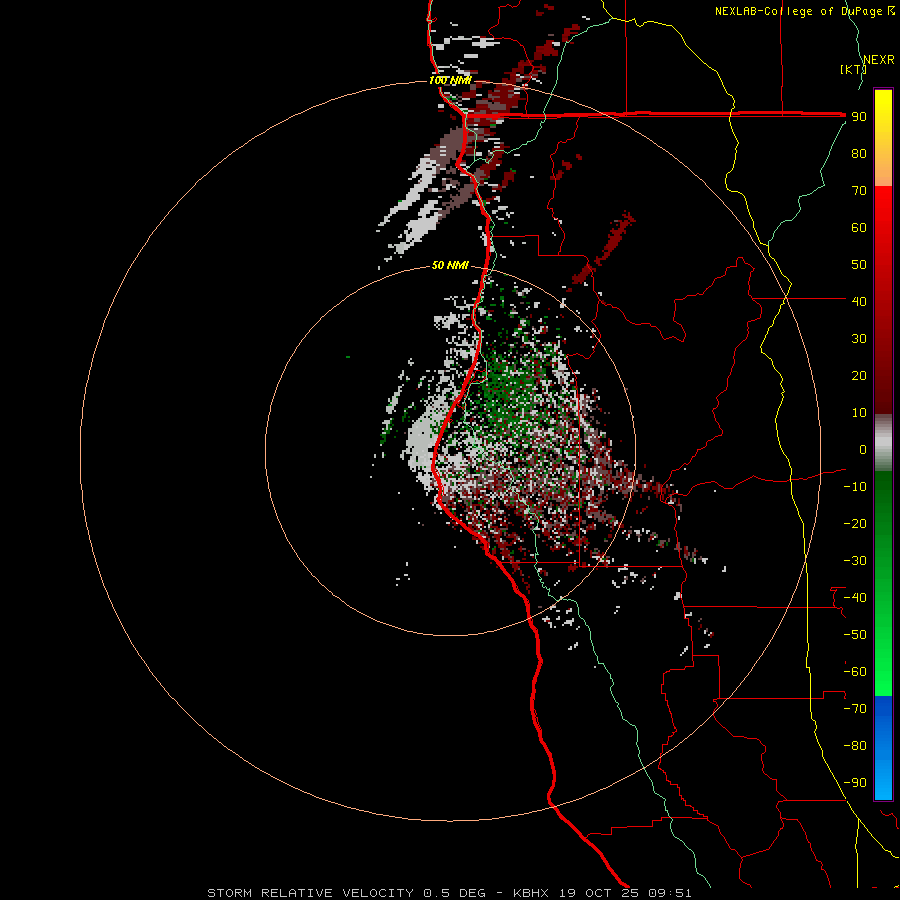Select the -80 value on the velocity scale

pyautogui.click(x=855, y=746)
